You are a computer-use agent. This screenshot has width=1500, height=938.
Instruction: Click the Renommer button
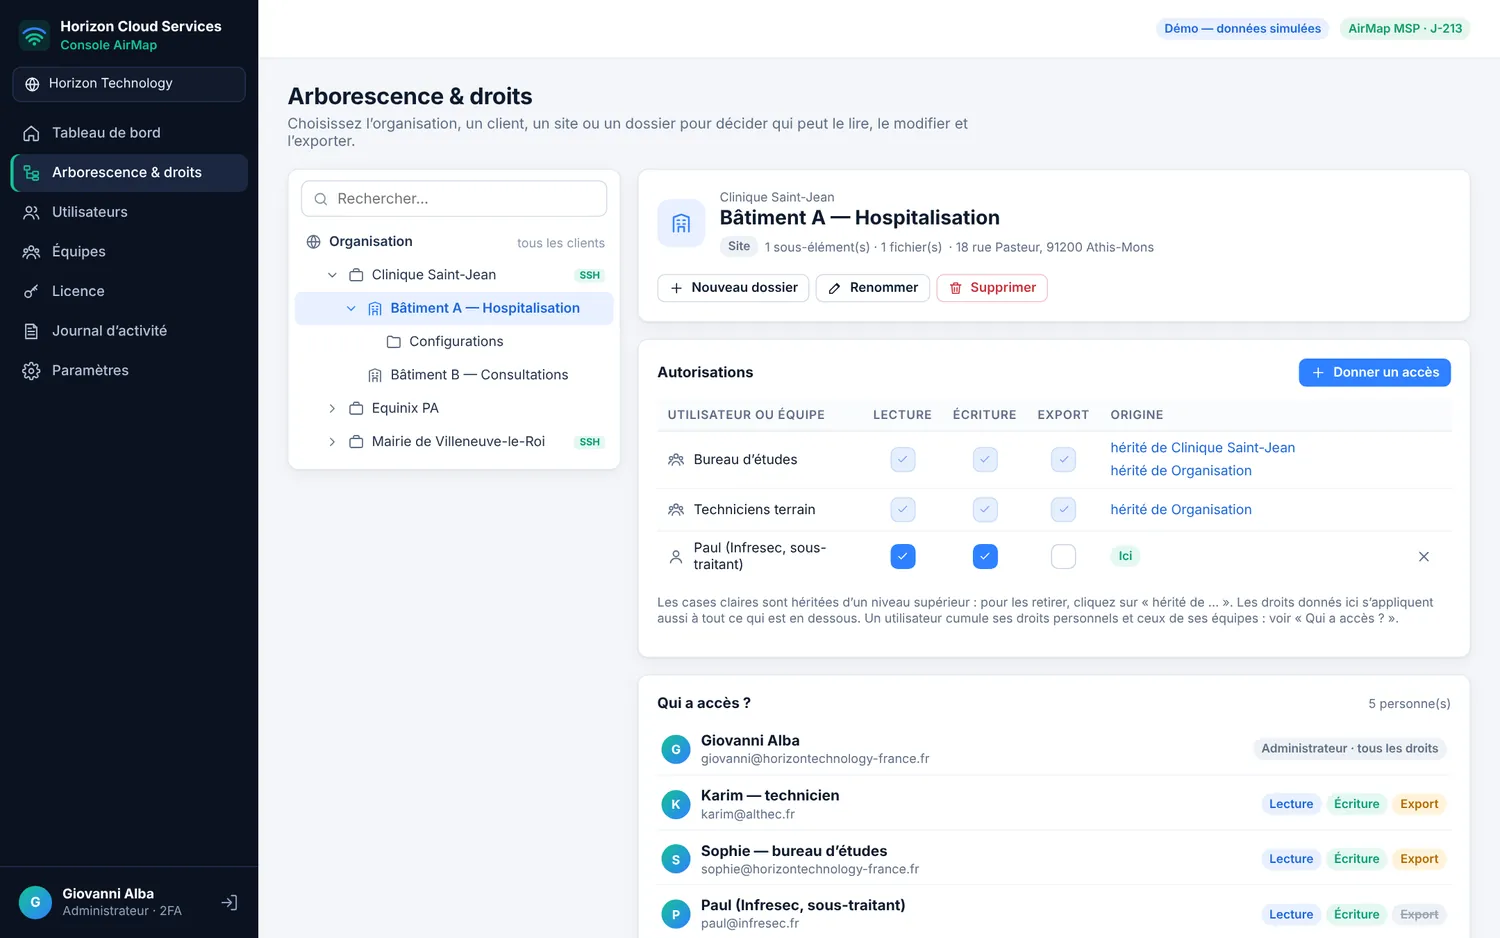[x=873, y=288]
